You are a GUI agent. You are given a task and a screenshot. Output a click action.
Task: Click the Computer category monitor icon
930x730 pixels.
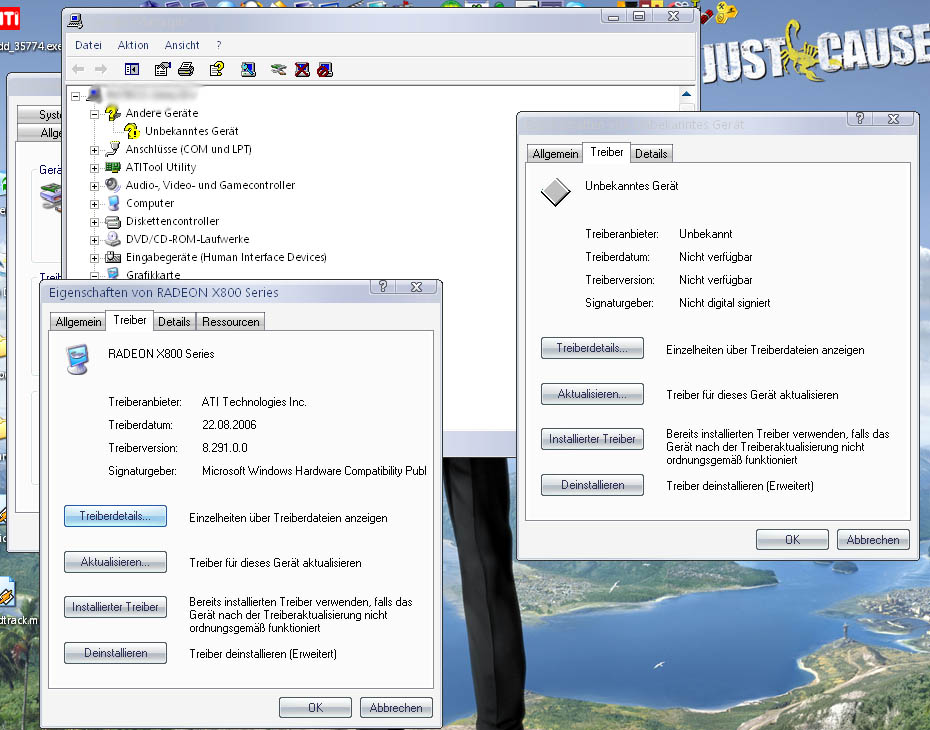point(113,203)
